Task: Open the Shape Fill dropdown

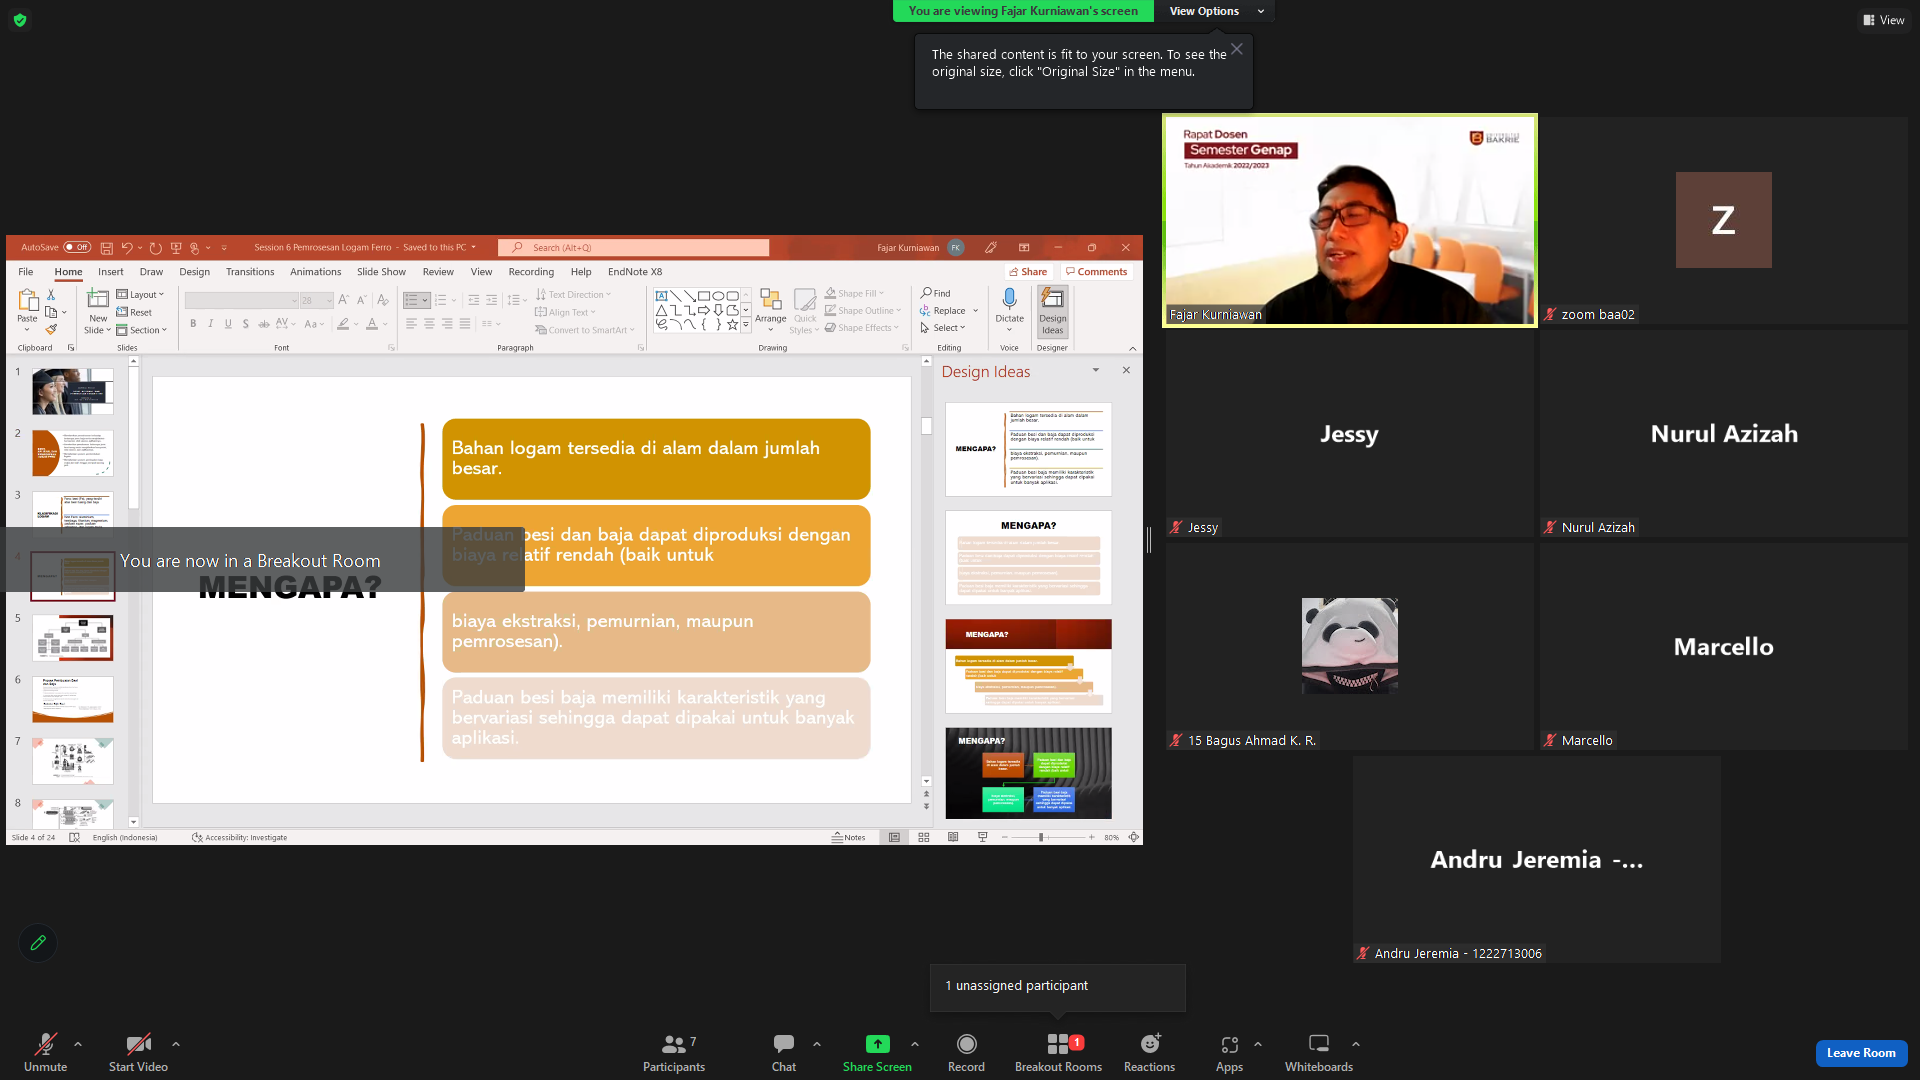Action: coord(855,293)
